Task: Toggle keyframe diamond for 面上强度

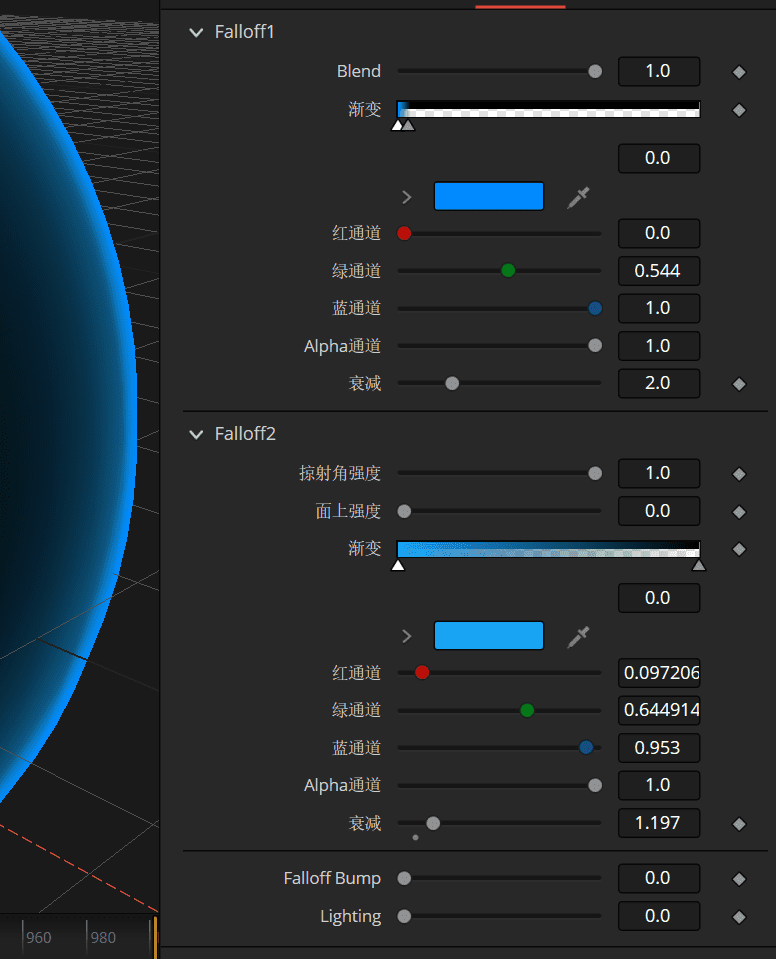Action: click(x=739, y=512)
